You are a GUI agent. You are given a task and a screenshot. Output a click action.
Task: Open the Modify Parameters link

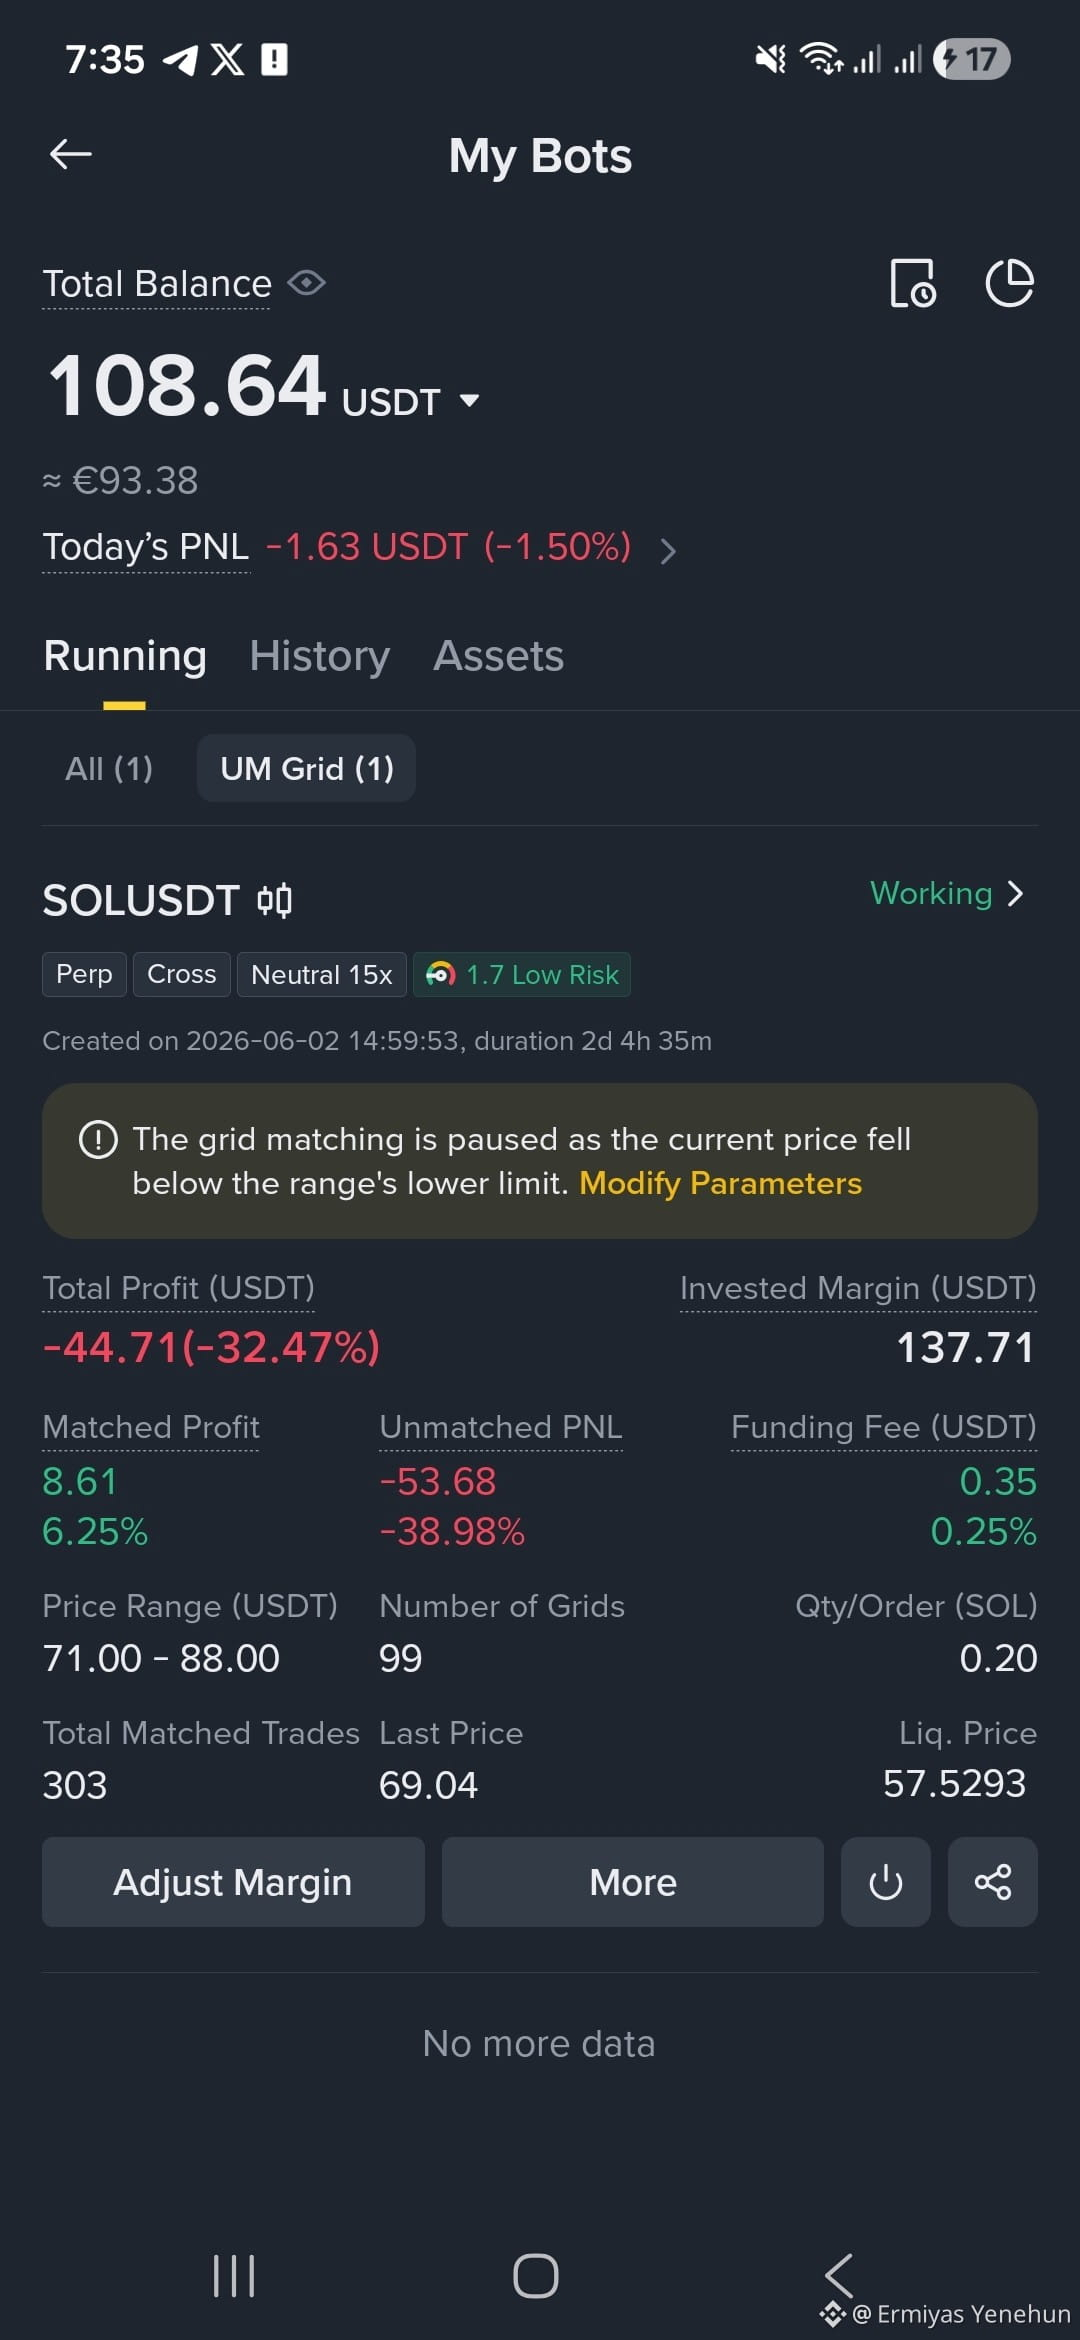pos(720,1183)
